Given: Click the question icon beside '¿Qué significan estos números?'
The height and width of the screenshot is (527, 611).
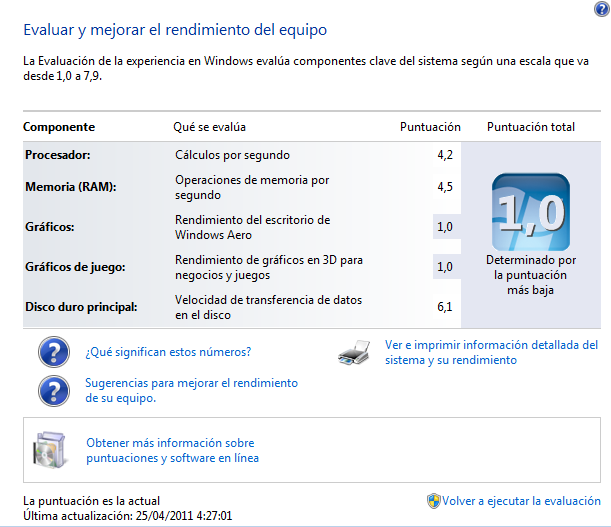Looking at the screenshot, I should tap(52, 352).
